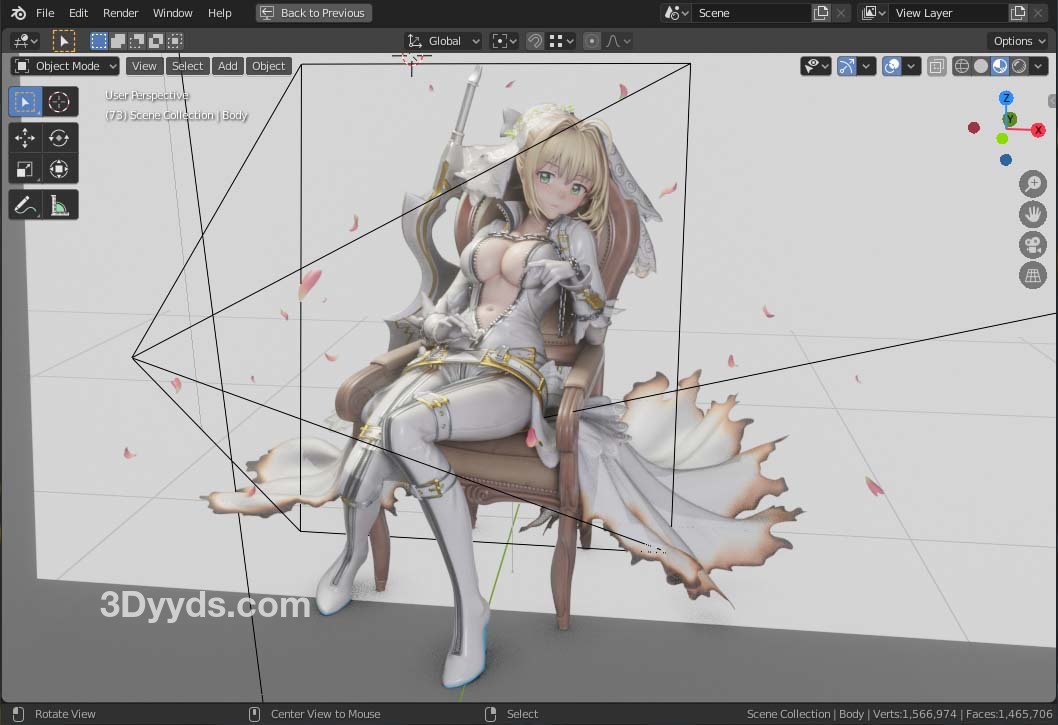Image resolution: width=1058 pixels, height=725 pixels.
Task: Toggle the show gizmo button
Action: pos(847,67)
